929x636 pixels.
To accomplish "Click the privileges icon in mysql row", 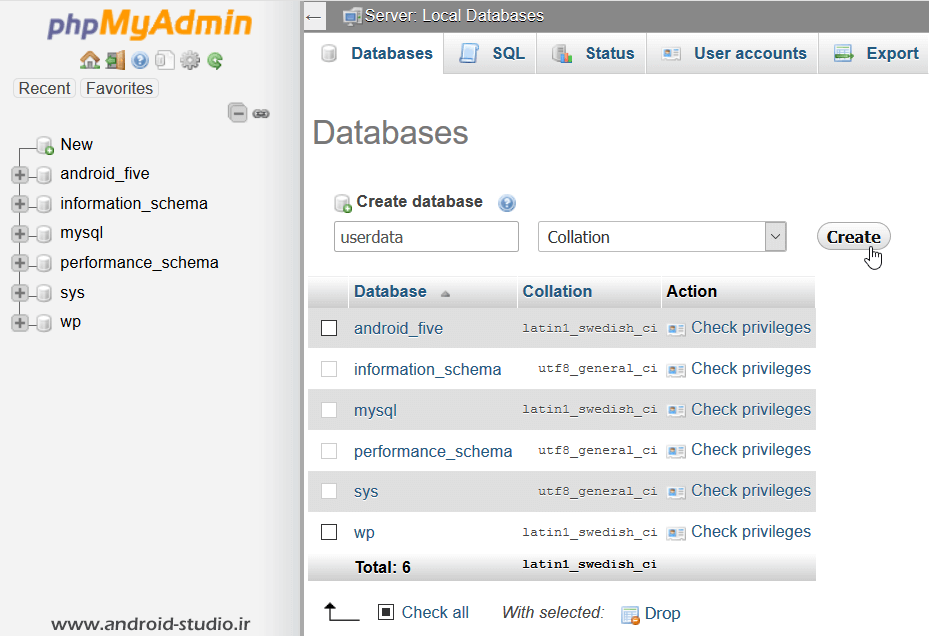I will point(676,410).
